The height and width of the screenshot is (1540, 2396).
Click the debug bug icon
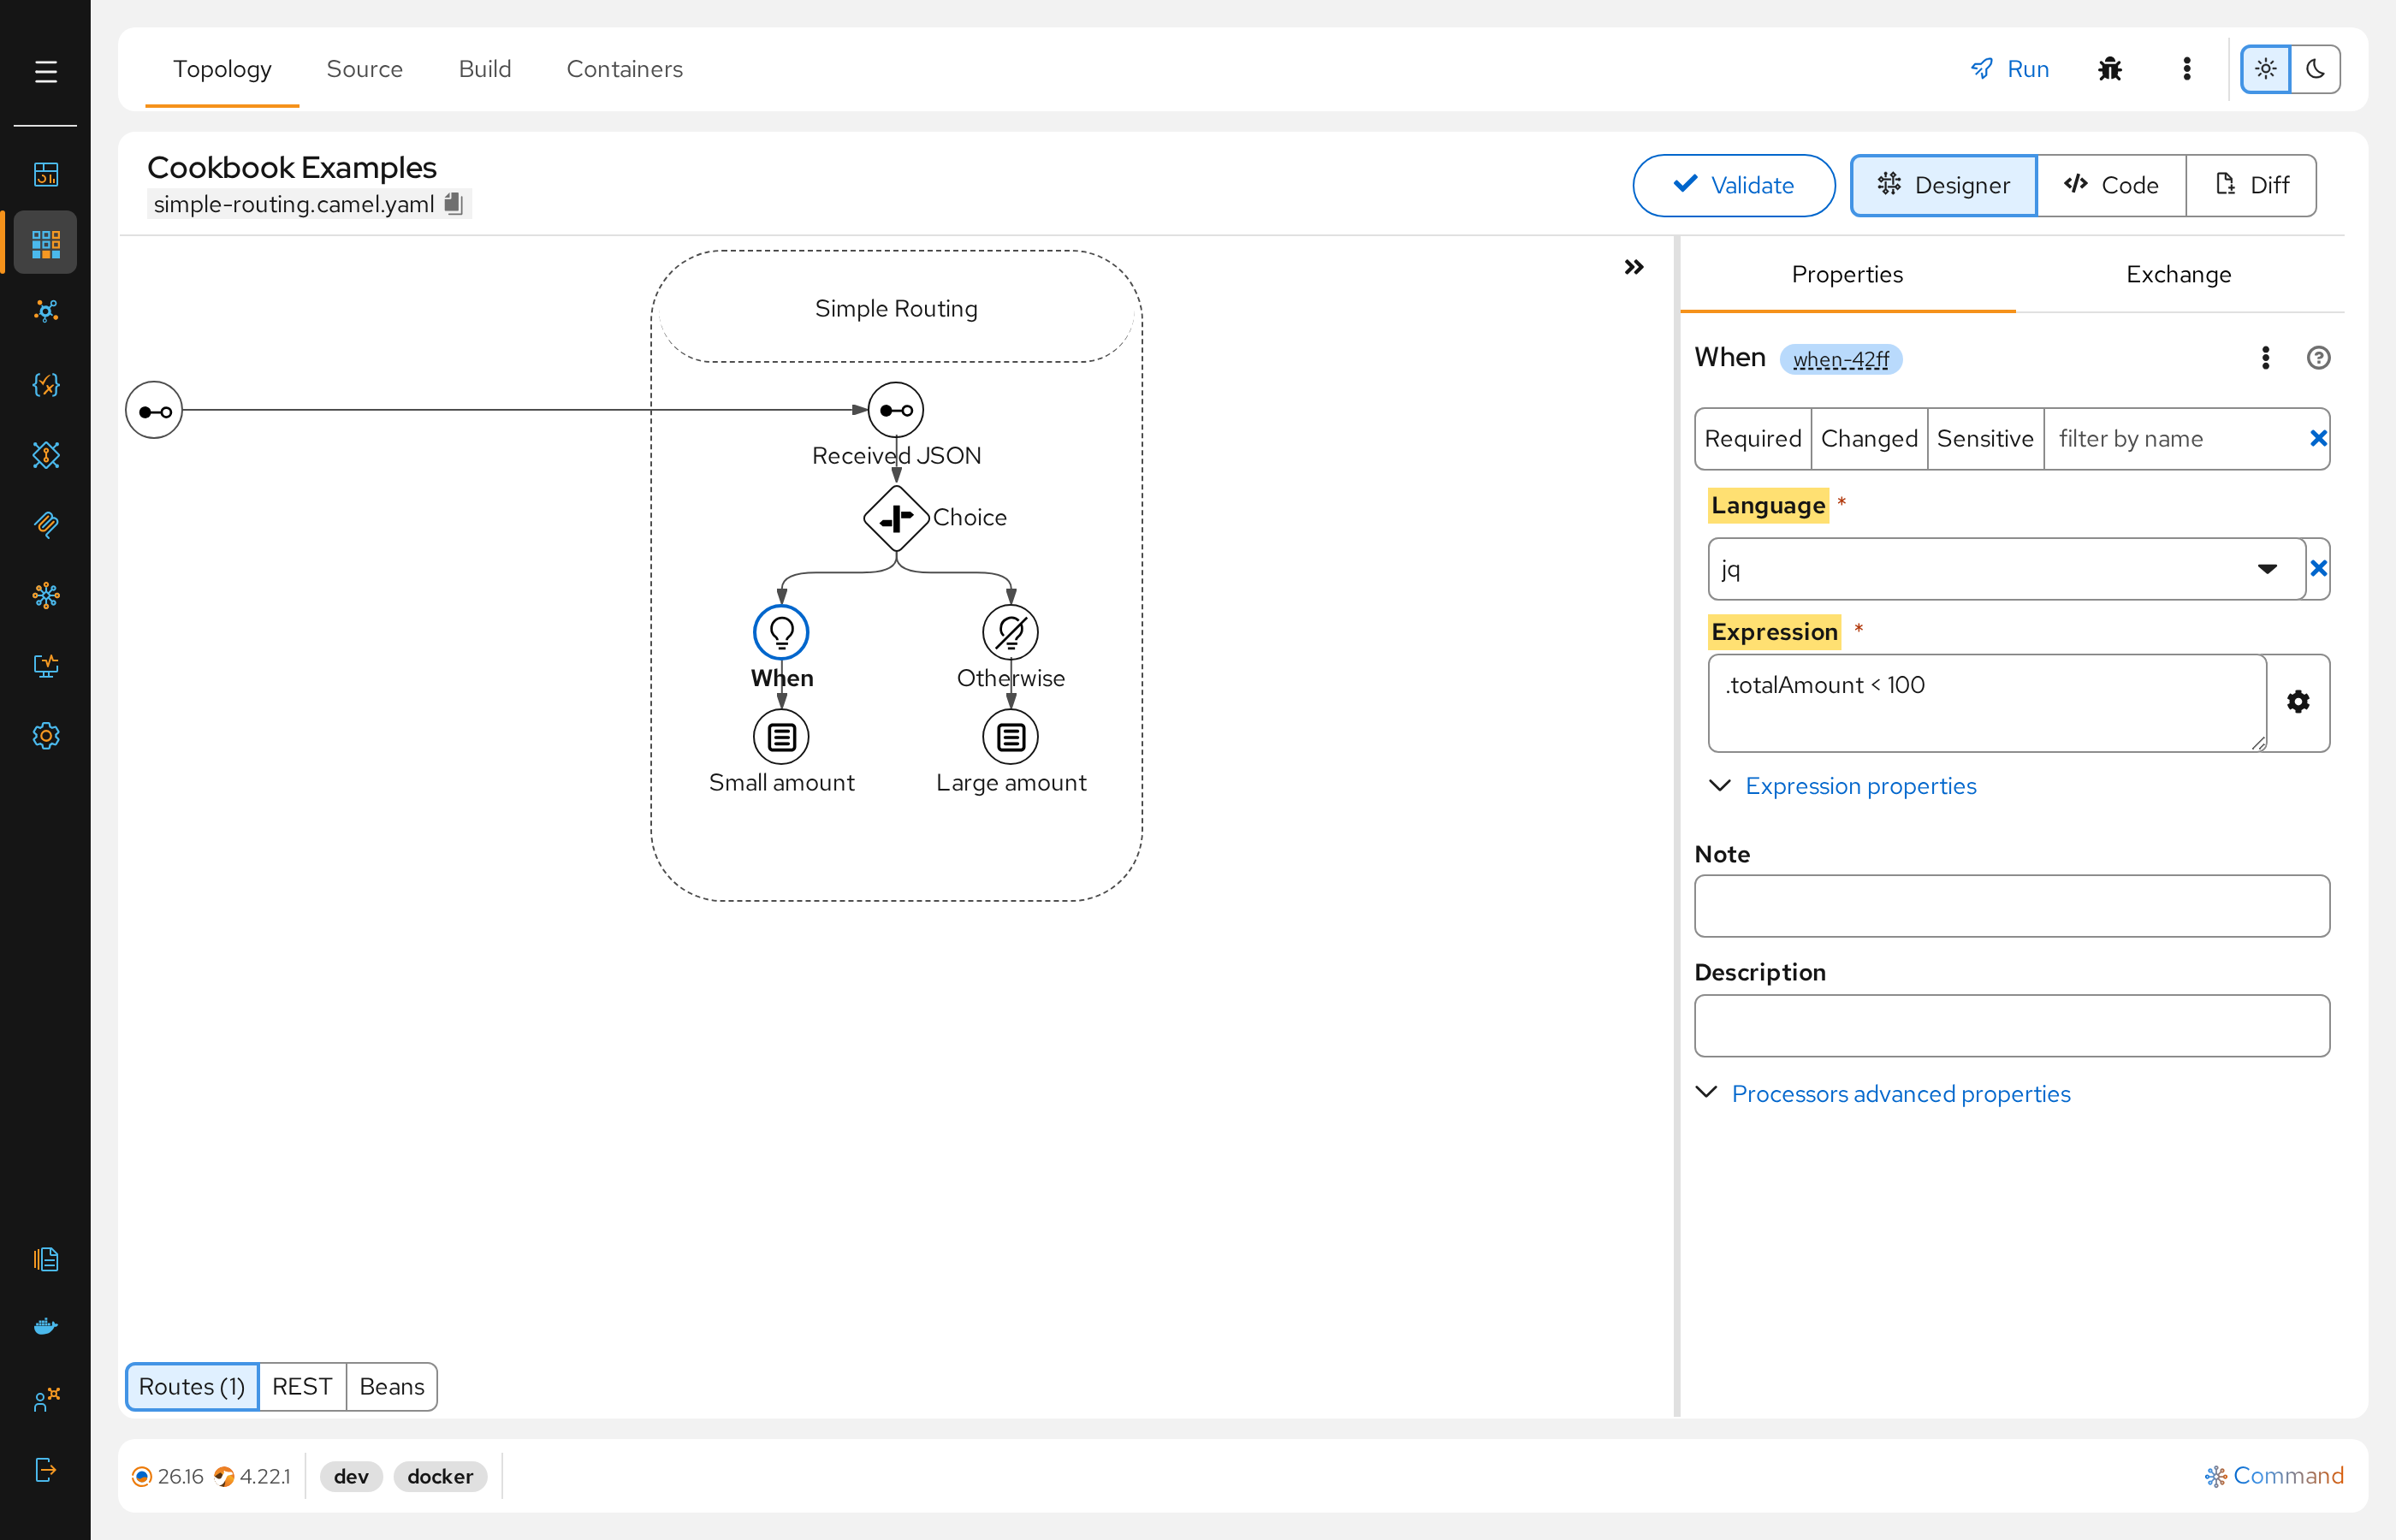pyautogui.click(x=2109, y=69)
